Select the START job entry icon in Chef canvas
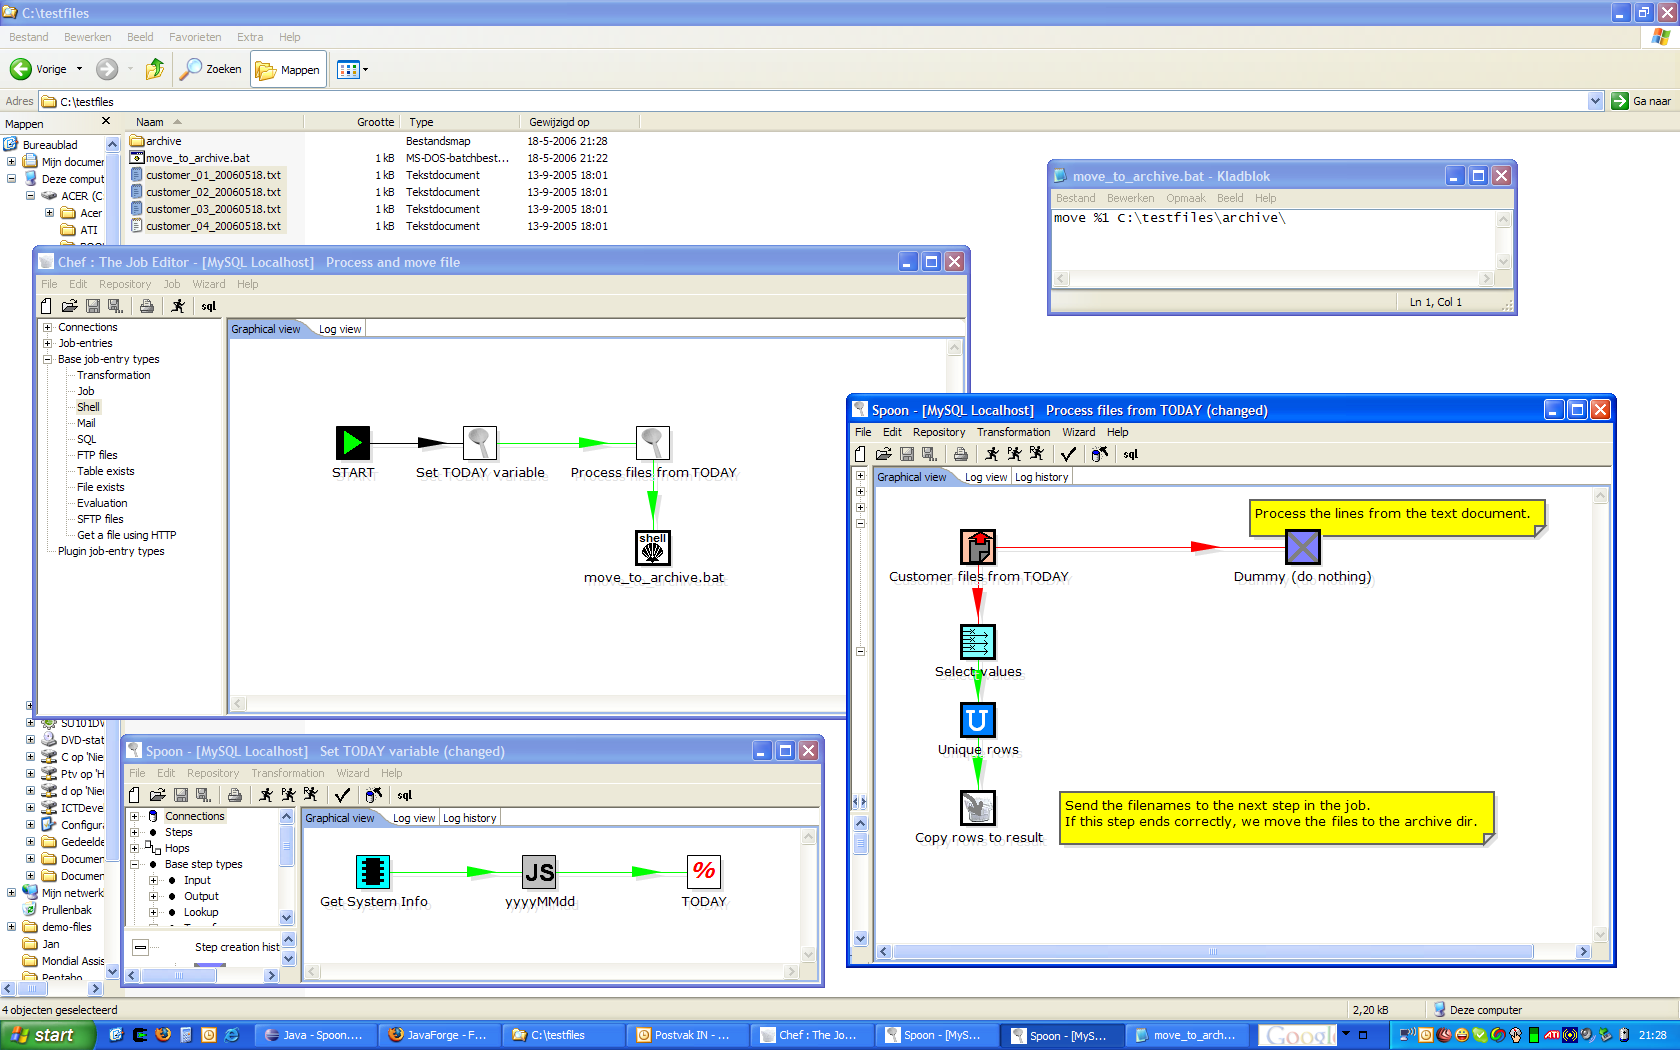1680x1050 pixels. pos(353,443)
